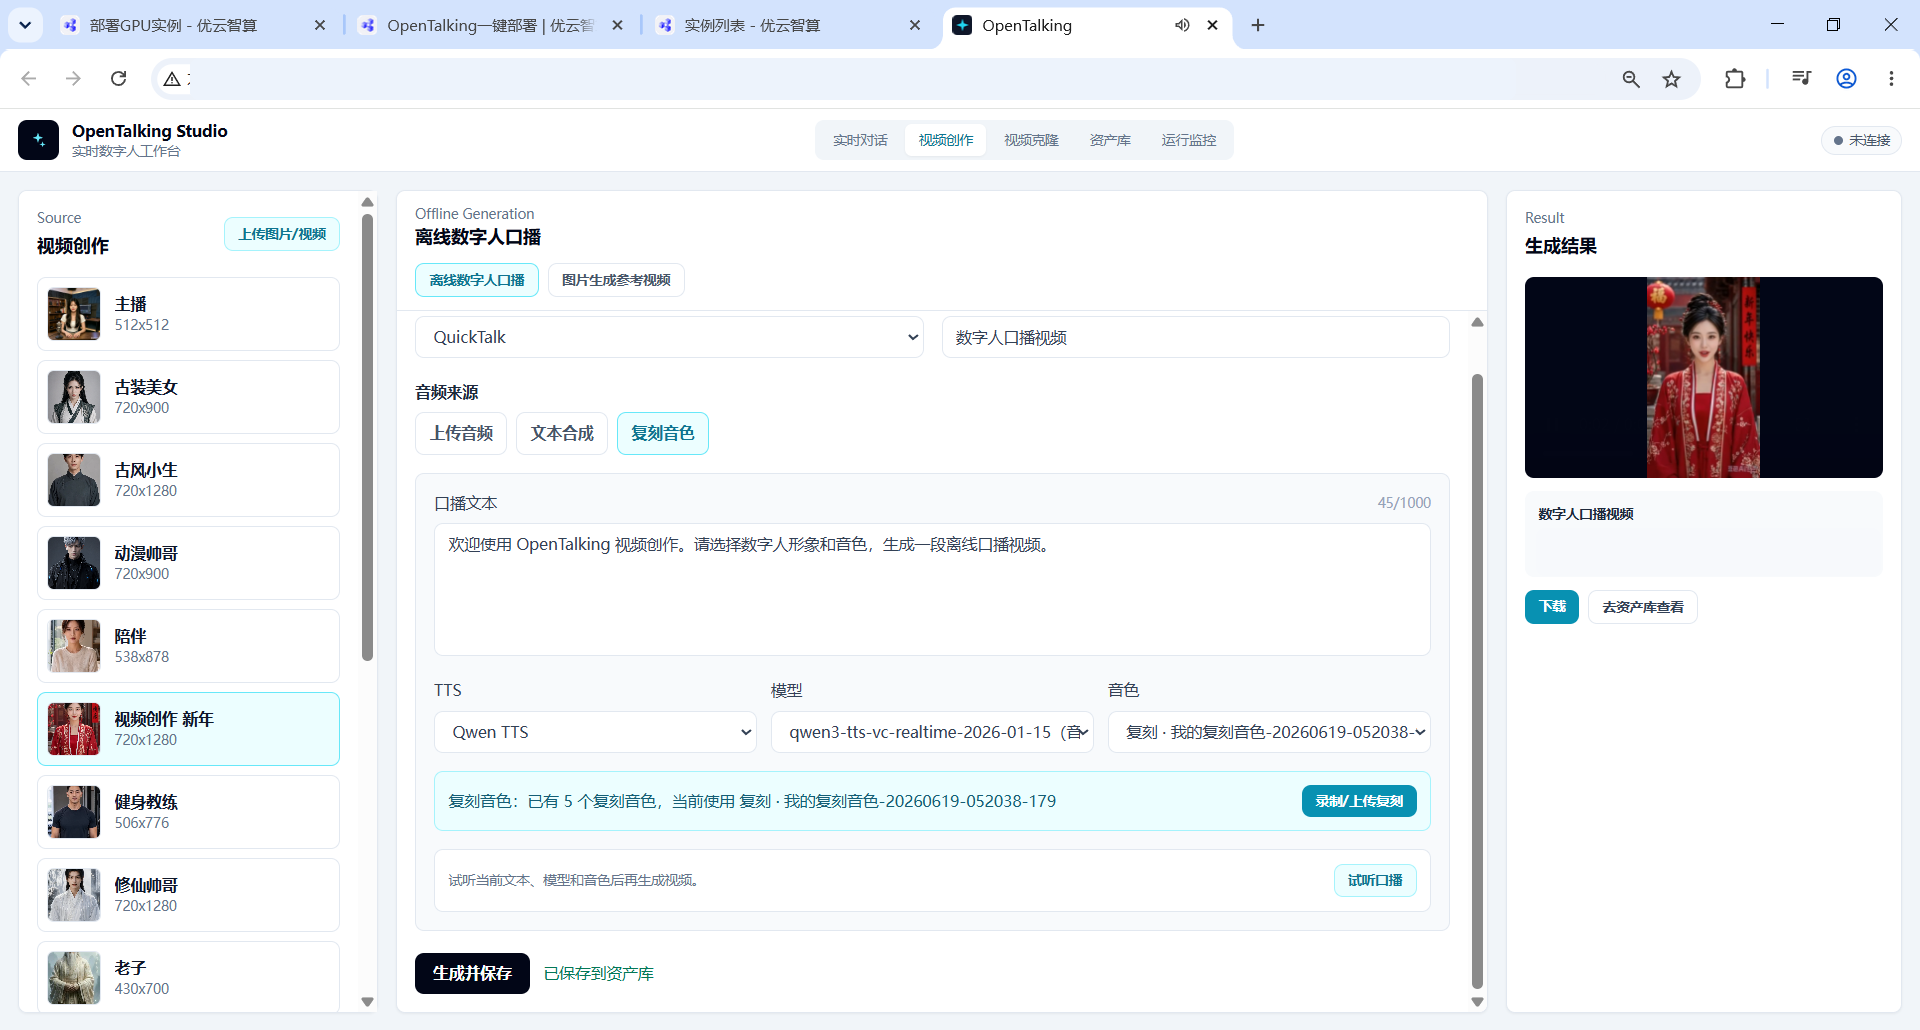1920x1030 pixels.
Task: Select the 古装美女 avatar thumbnail
Action: coord(74,397)
